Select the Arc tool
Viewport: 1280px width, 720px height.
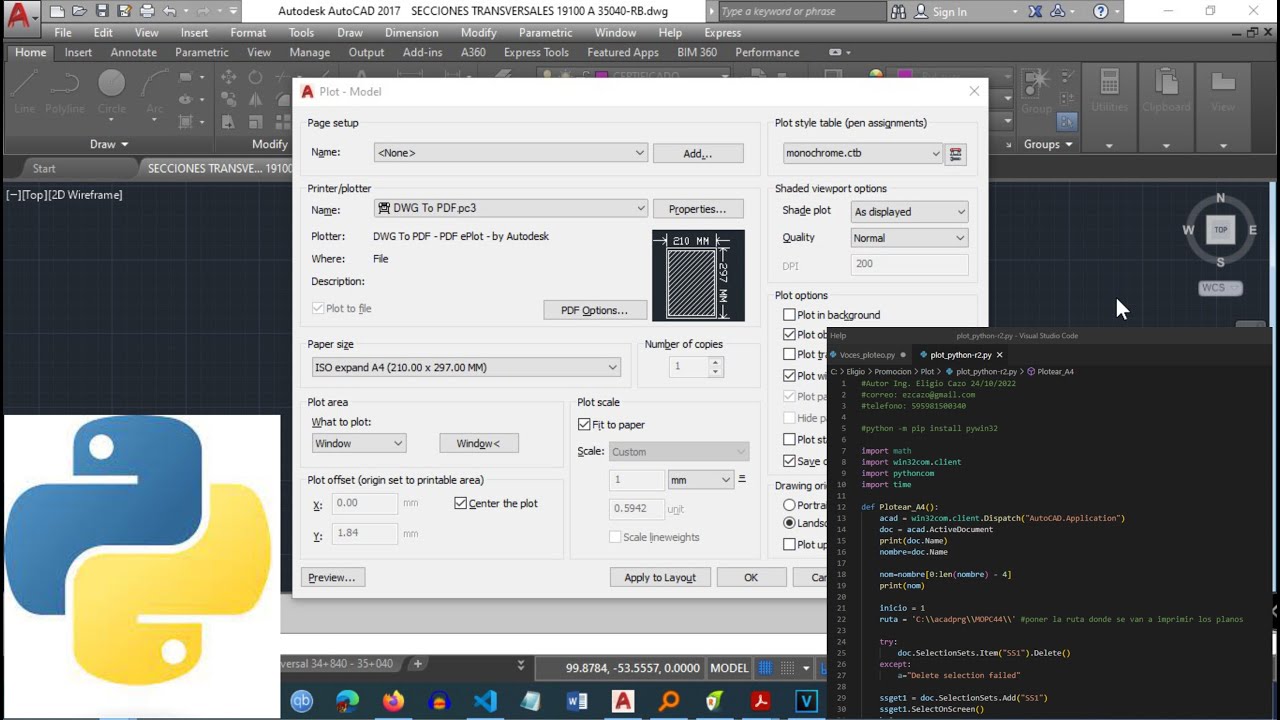pos(155,92)
